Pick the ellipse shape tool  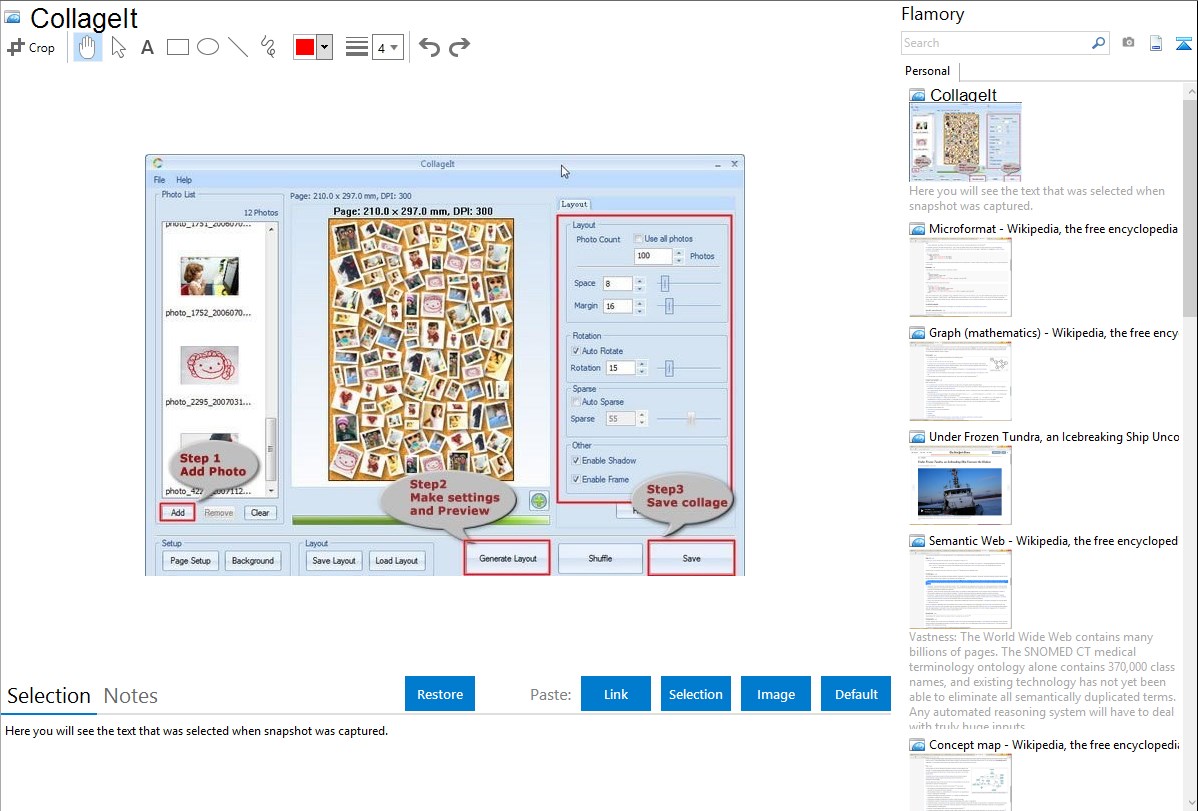pos(207,47)
